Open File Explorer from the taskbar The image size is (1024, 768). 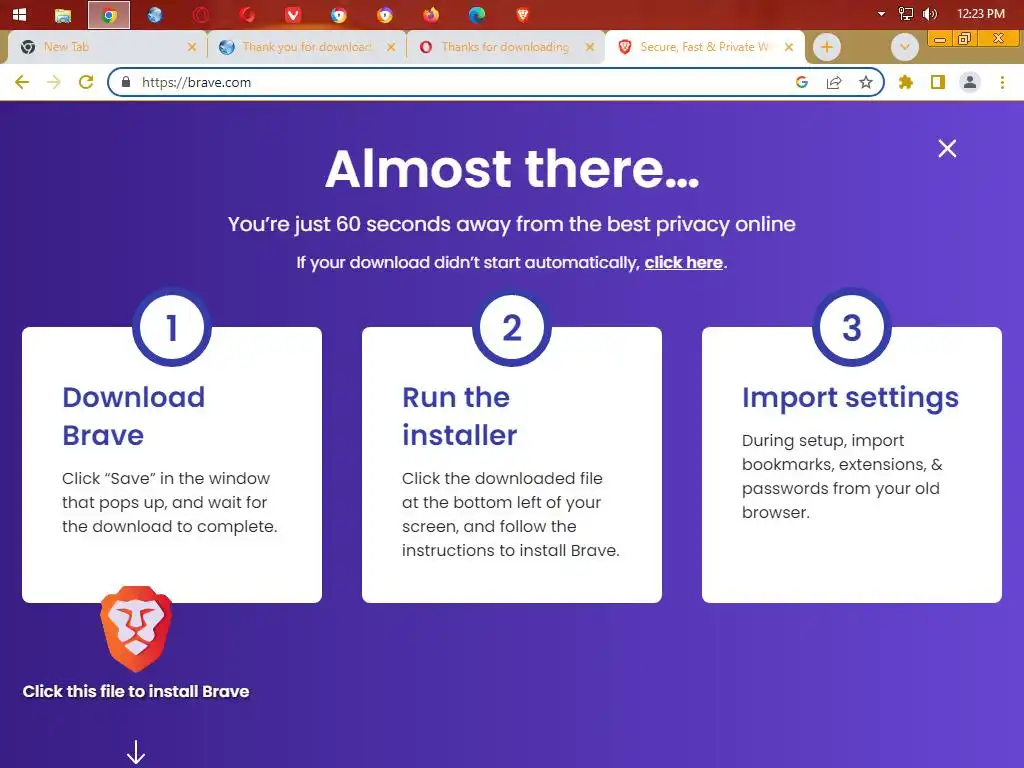pos(63,14)
